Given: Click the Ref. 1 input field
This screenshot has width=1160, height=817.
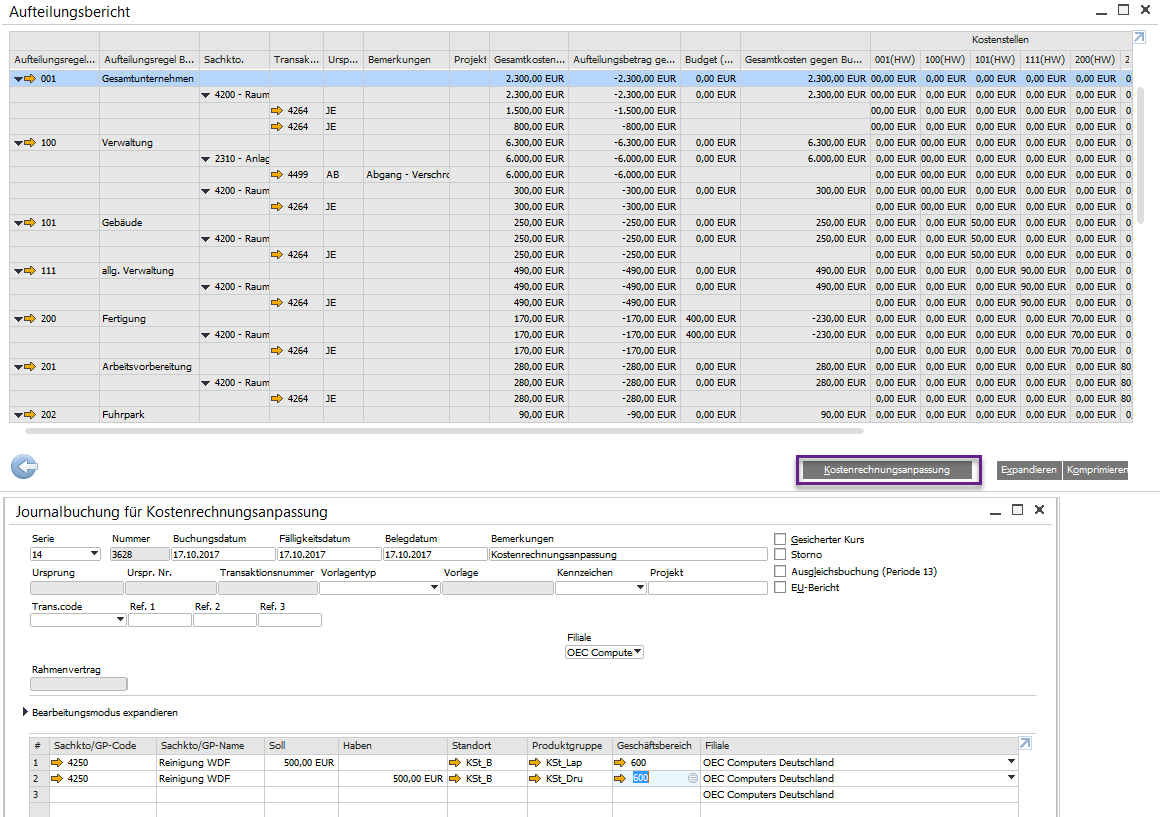Looking at the screenshot, I should coord(160,620).
